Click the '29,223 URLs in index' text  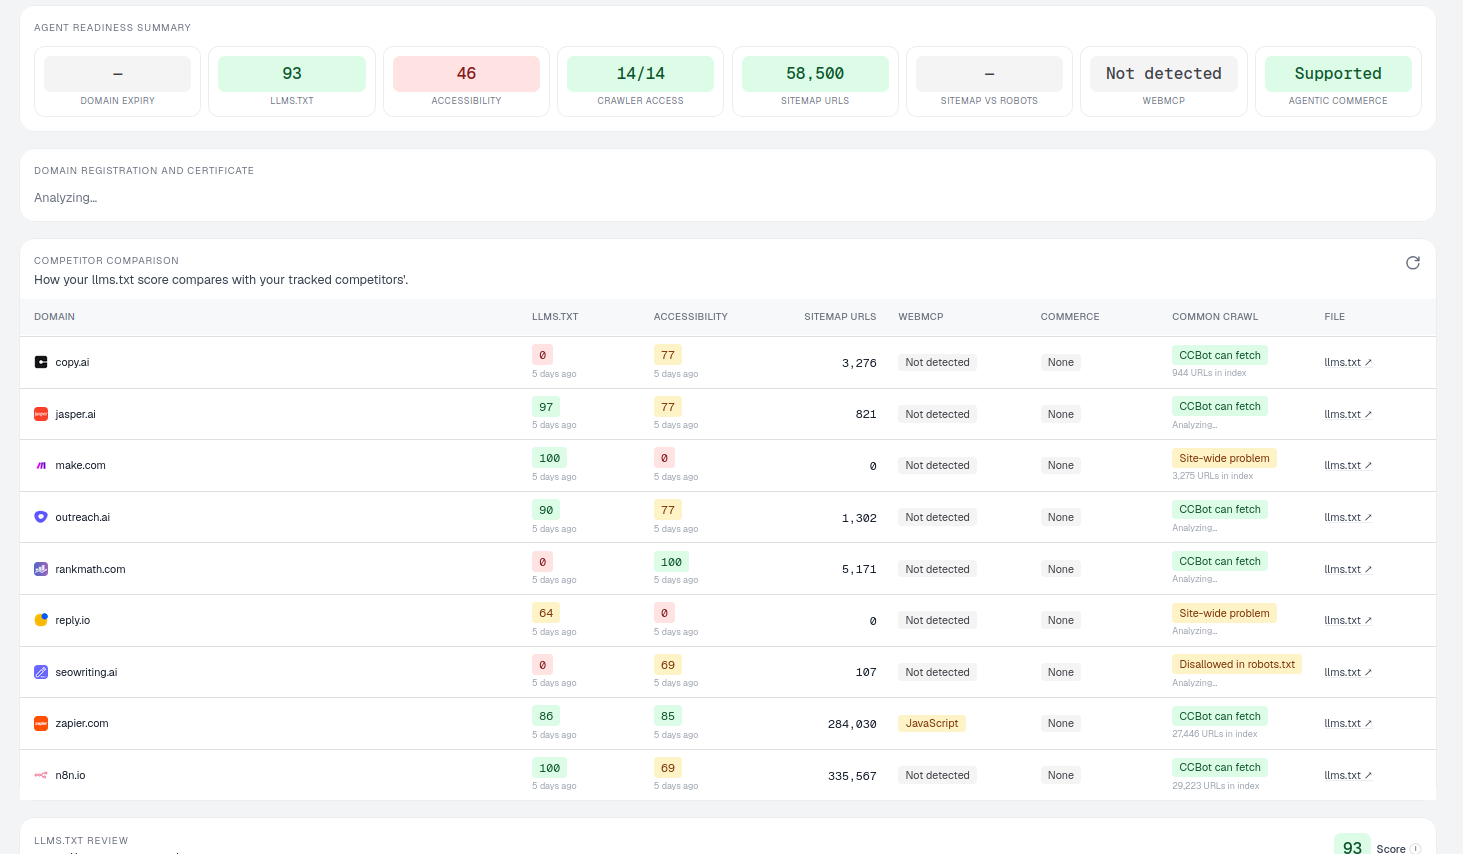(1216, 786)
